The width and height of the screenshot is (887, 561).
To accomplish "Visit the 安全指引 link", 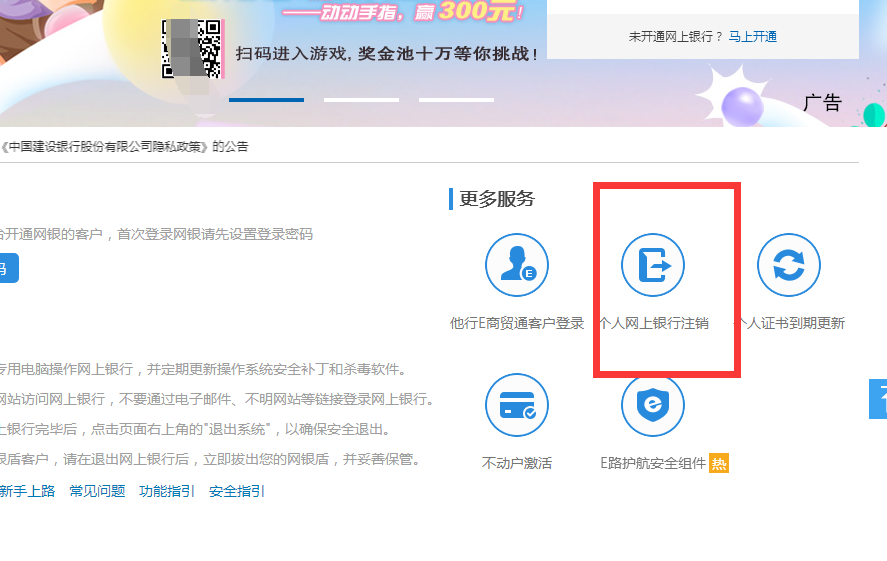I will (237, 491).
